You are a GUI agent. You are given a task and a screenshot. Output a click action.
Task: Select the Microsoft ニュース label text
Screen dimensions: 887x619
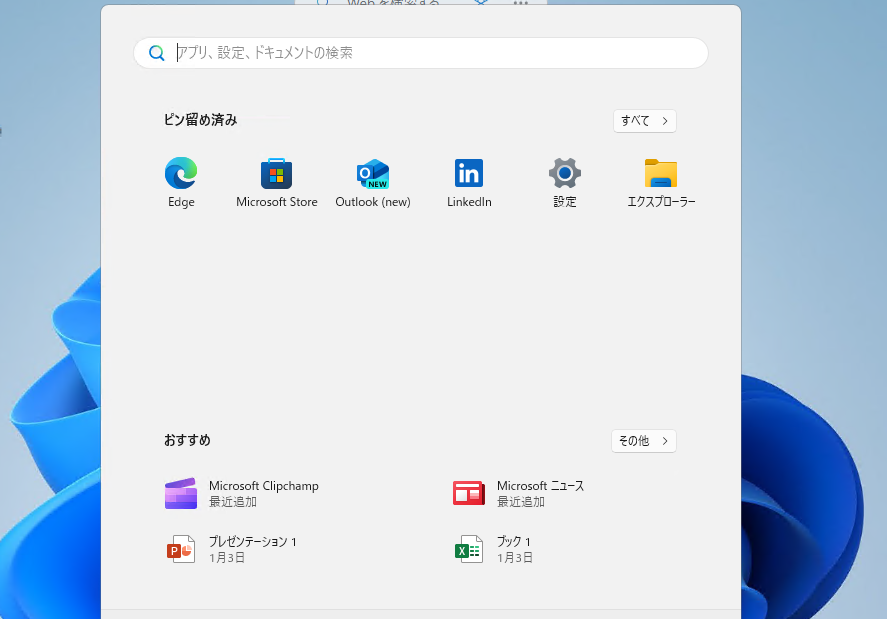click(x=540, y=486)
